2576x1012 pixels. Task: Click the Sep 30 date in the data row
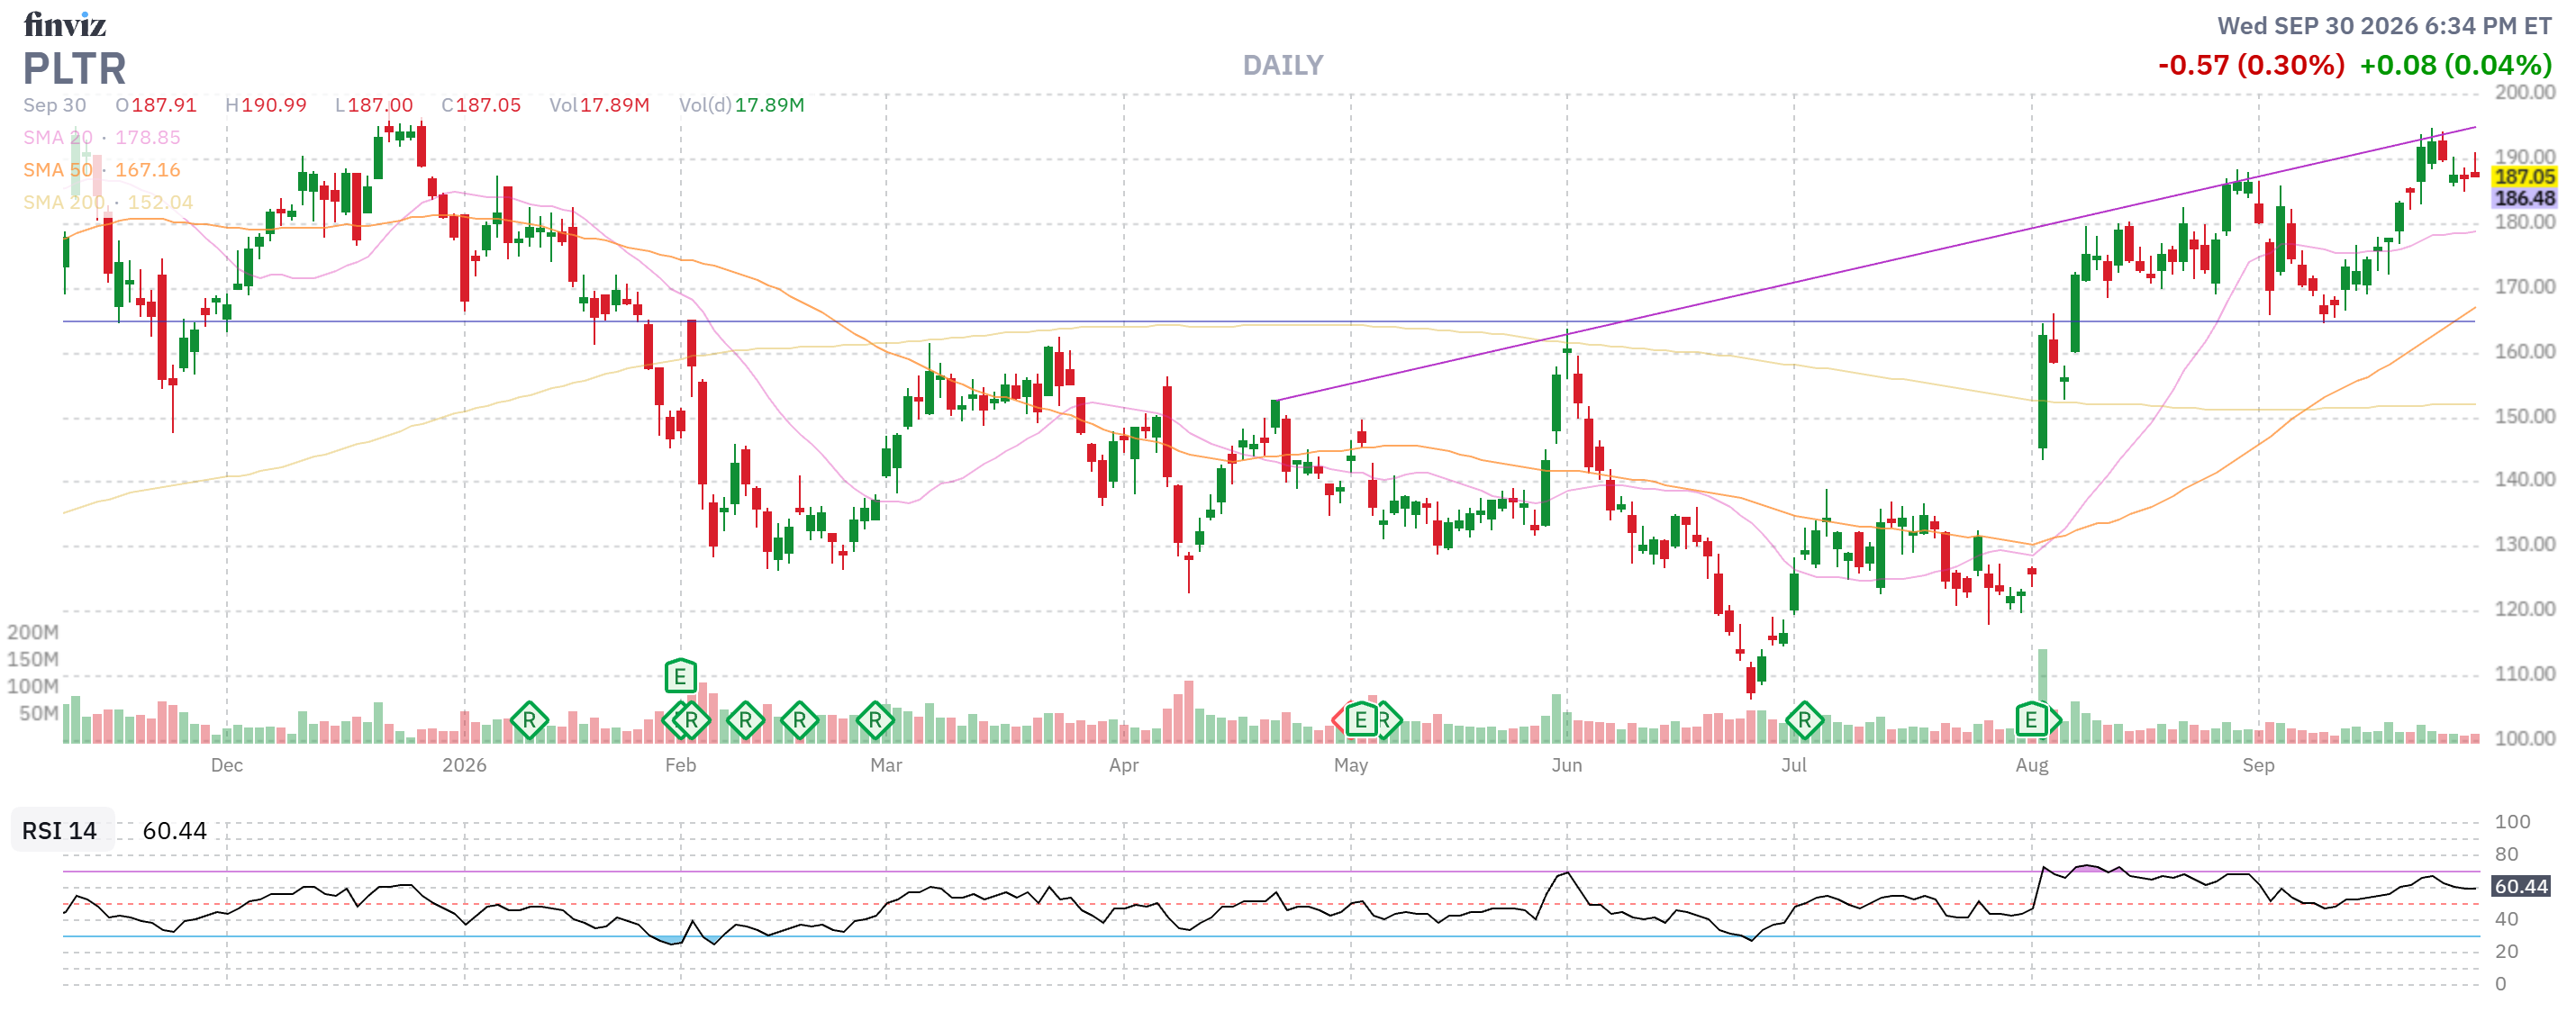click(55, 105)
